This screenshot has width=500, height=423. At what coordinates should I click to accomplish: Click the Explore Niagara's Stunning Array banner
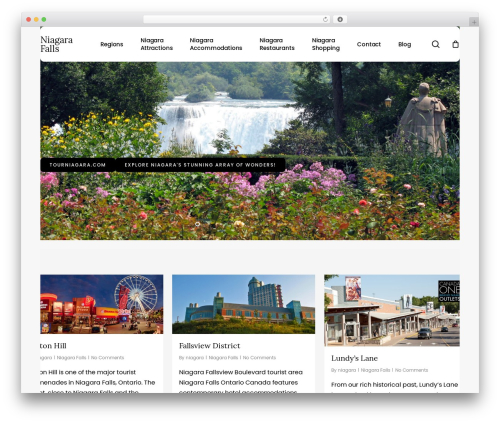click(200, 165)
